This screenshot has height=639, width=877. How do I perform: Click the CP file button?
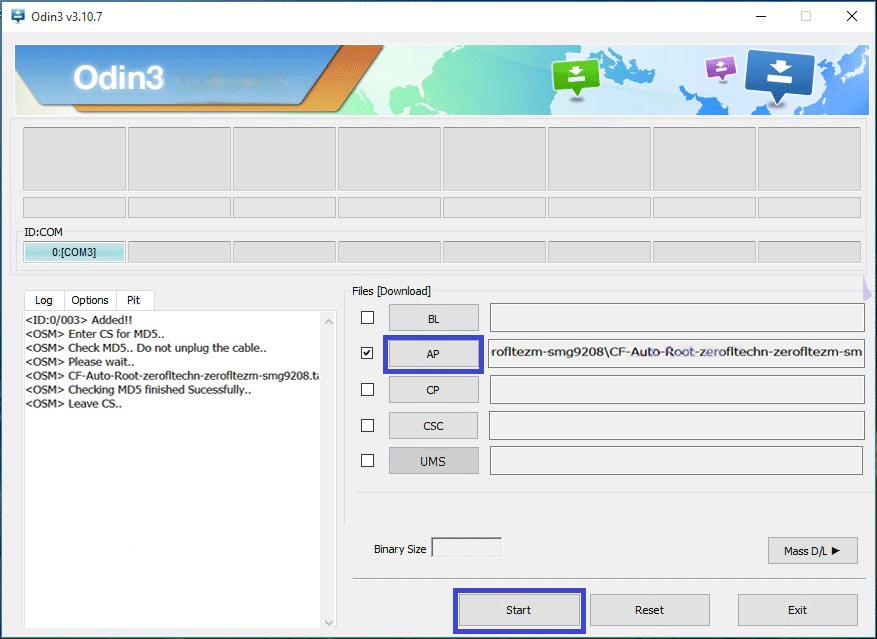tap(433, 389)
